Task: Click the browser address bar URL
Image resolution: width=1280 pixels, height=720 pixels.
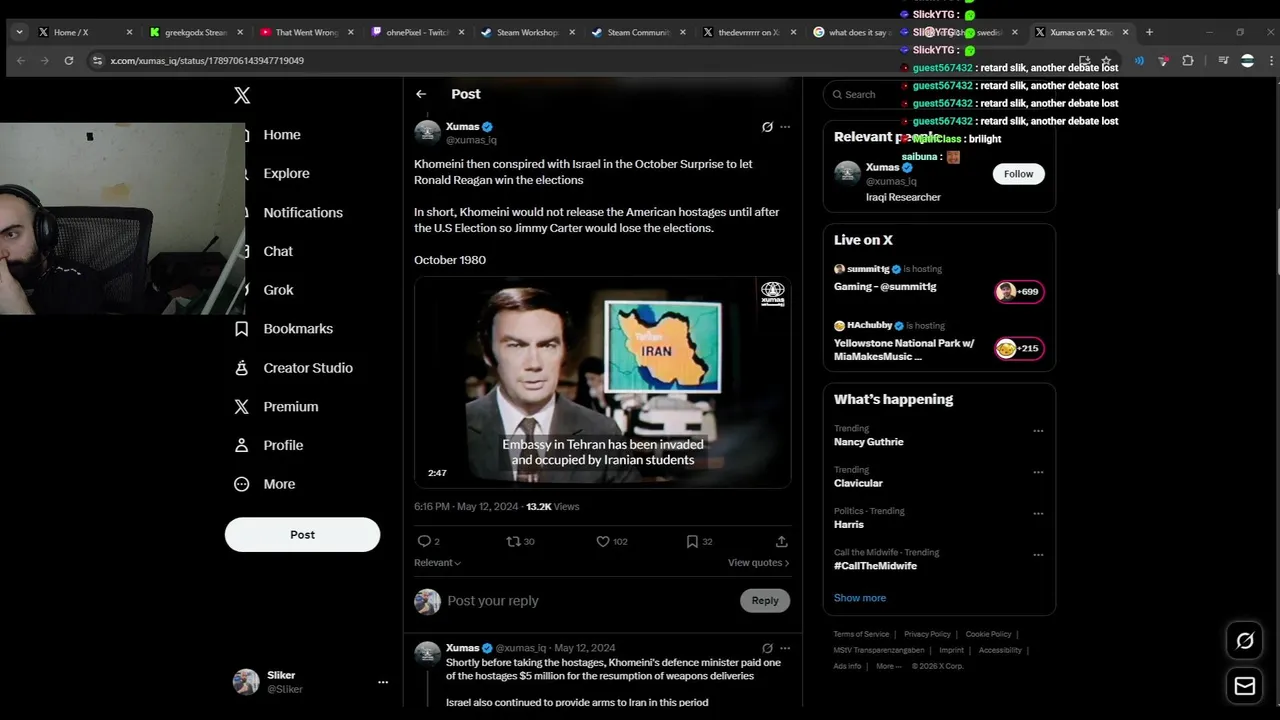Action: coord(207,61)
